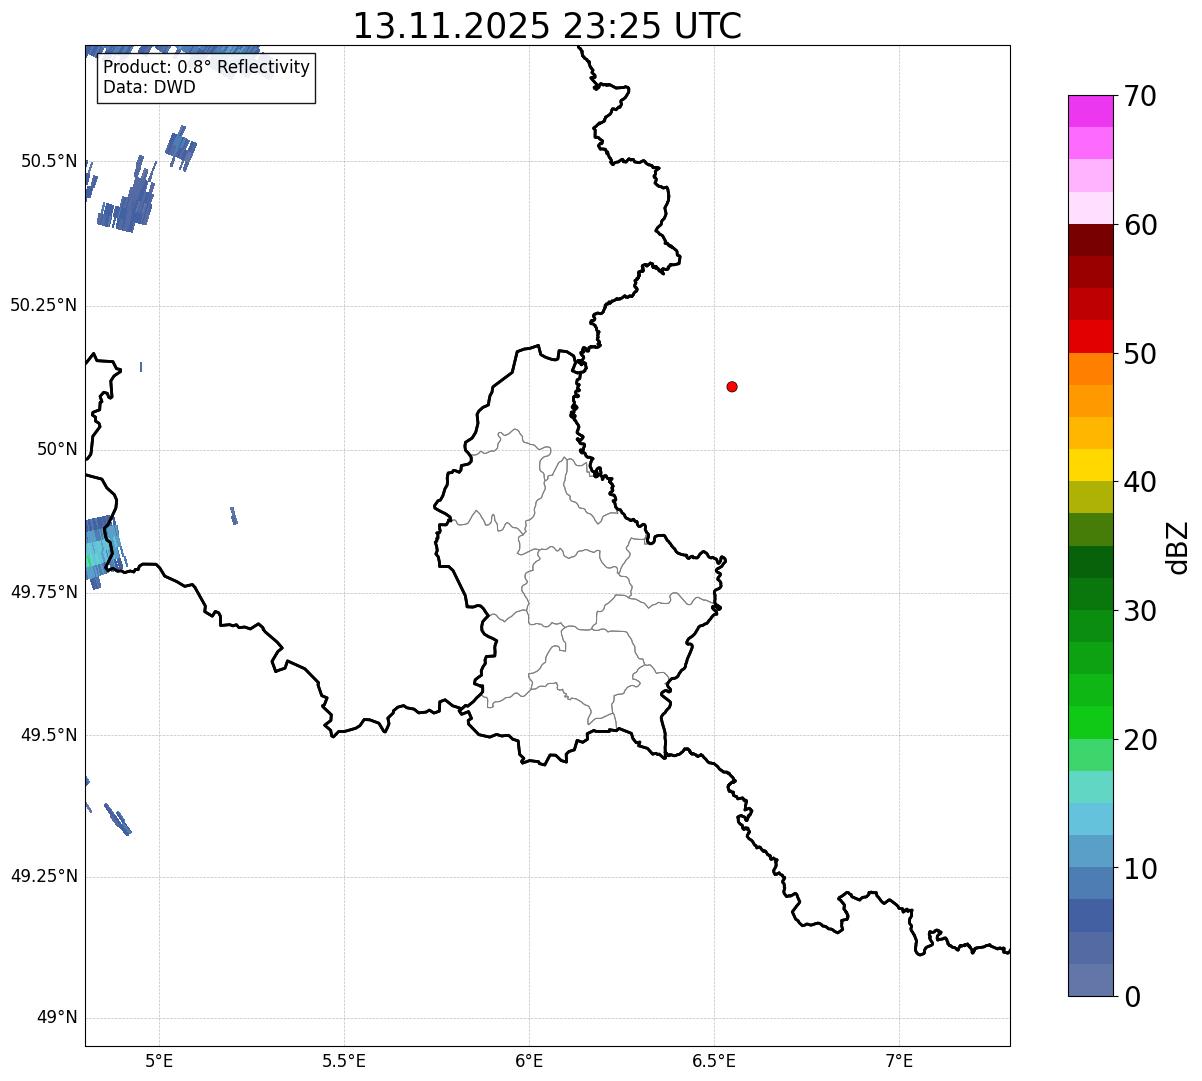The width and height of the screenshot is (1202, 1081).
Task: Click the bright red colorbar segment below 50
Action: point(1090,337)
